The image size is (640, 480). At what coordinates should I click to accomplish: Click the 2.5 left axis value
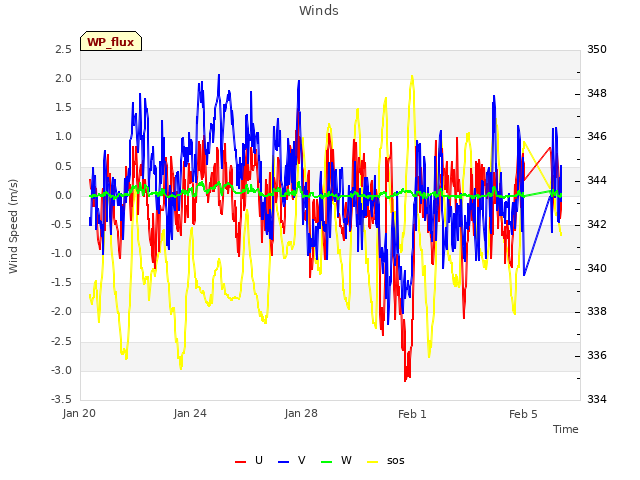pyautogui.click(x=64, y=49)
